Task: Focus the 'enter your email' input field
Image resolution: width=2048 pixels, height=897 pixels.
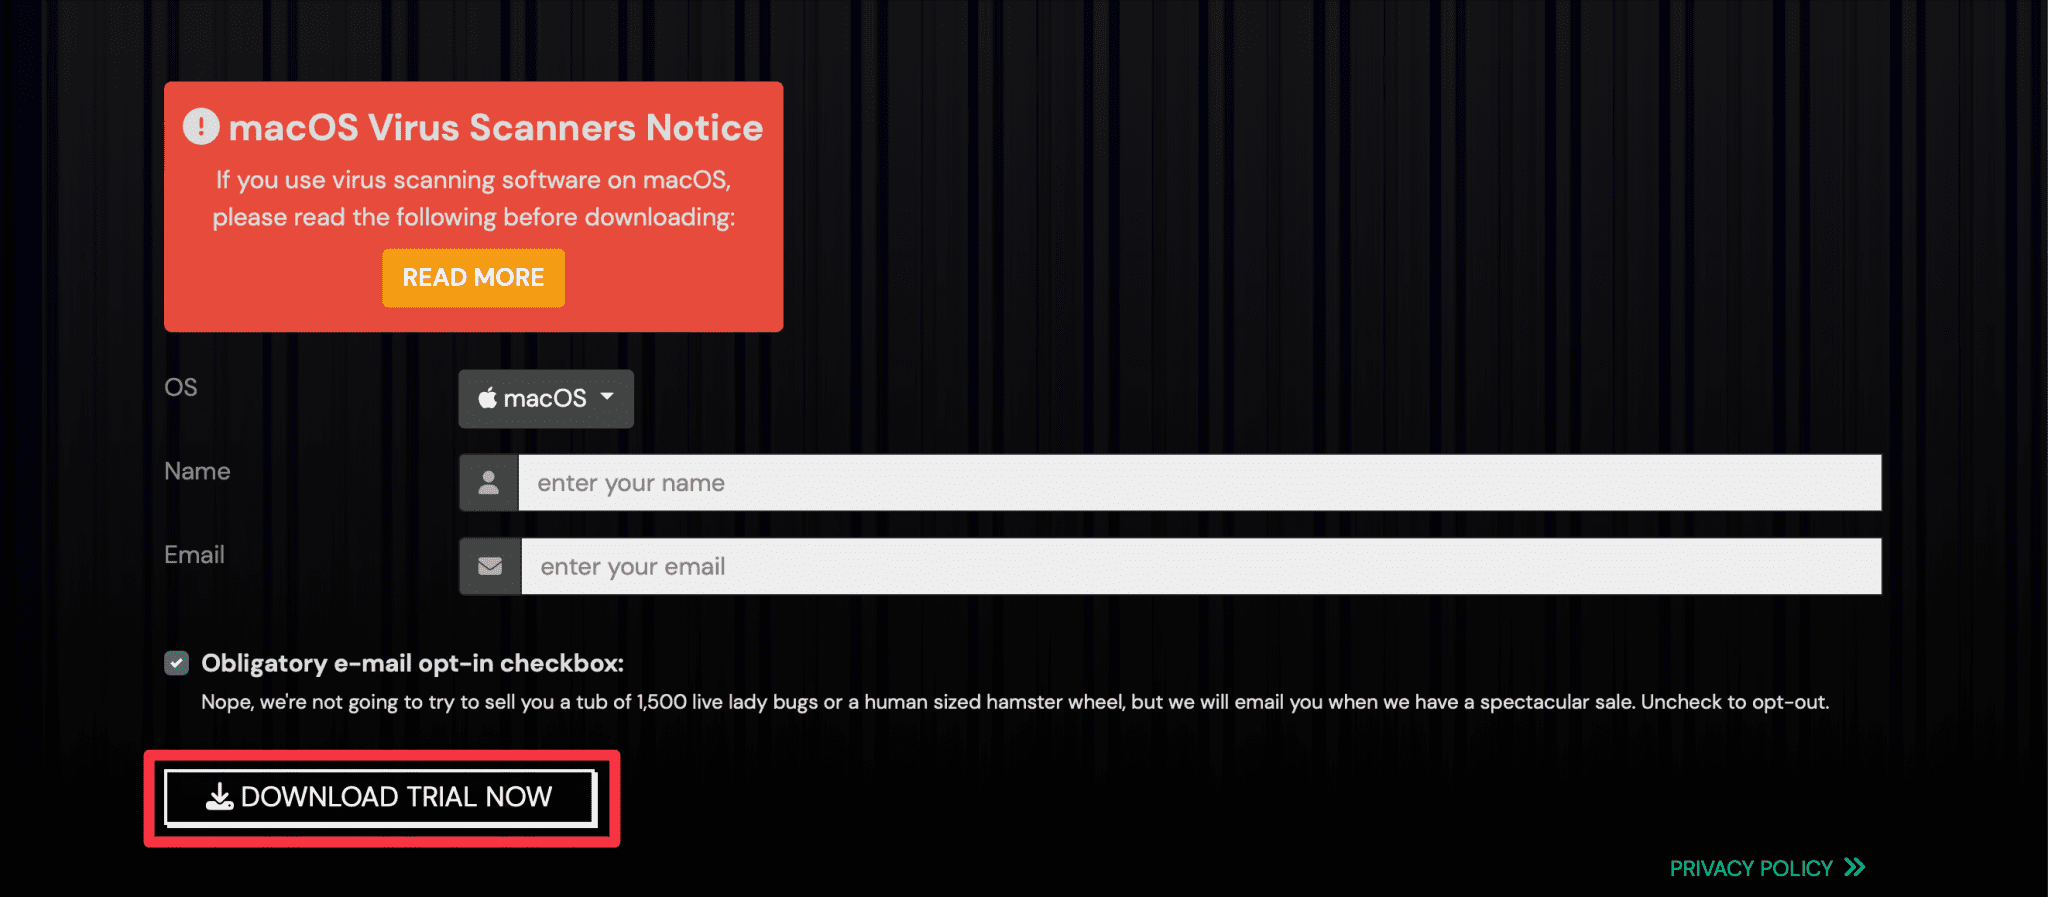Action: click(x=1200, y=567)
